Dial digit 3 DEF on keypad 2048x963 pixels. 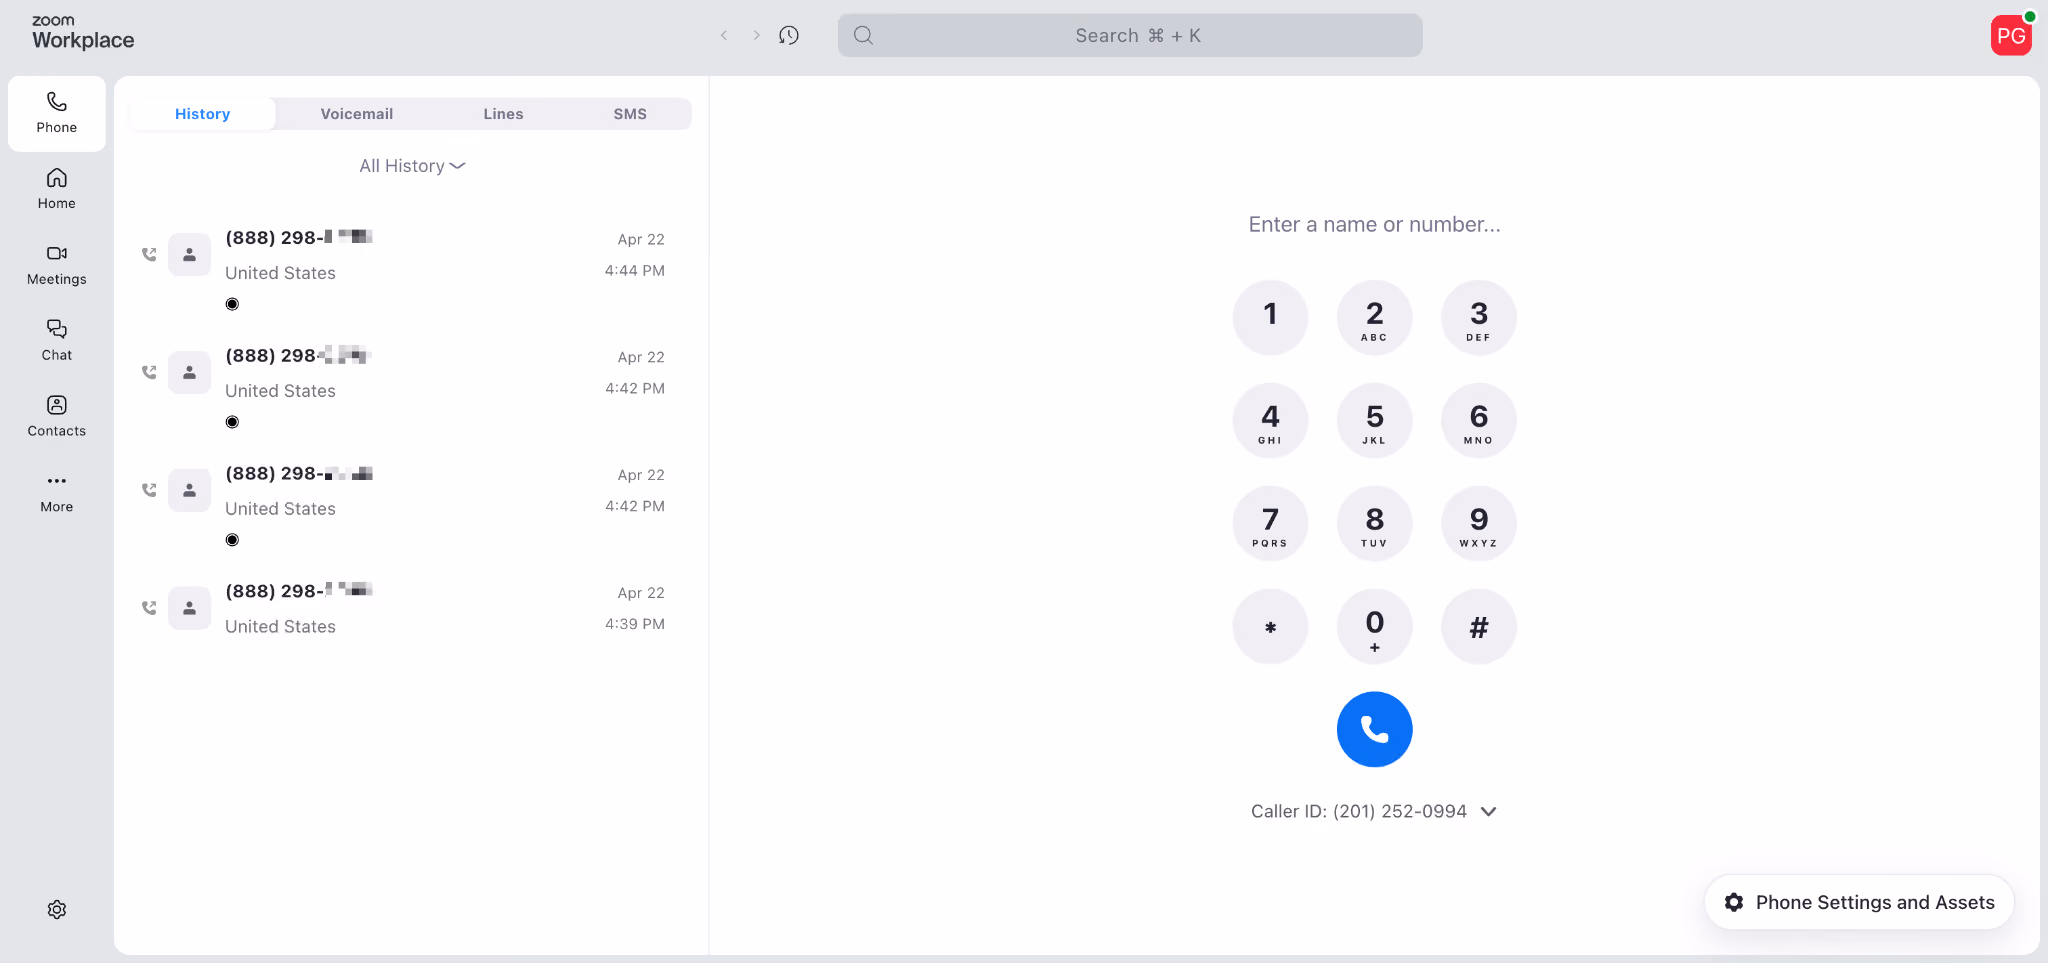1478,317
